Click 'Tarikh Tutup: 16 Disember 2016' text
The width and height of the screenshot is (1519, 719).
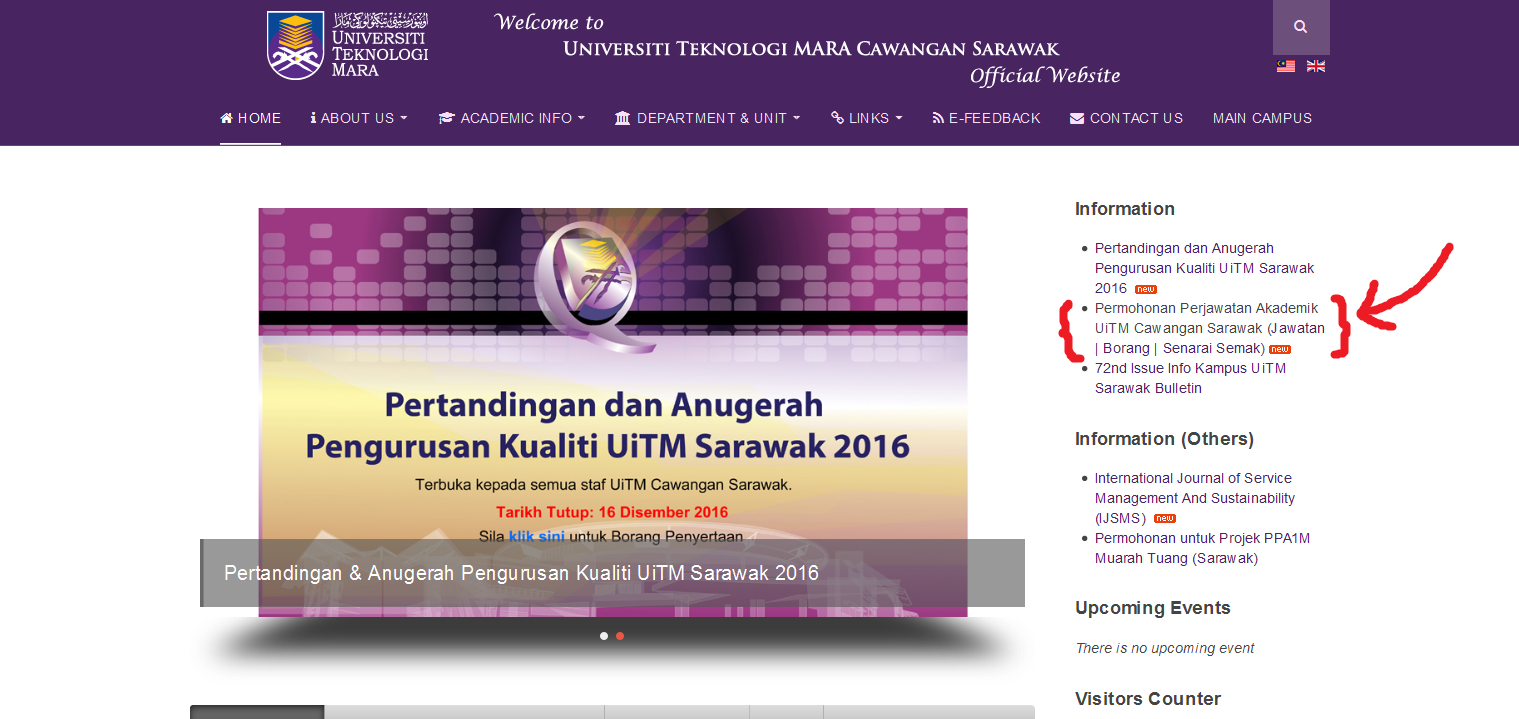(612, 512)
